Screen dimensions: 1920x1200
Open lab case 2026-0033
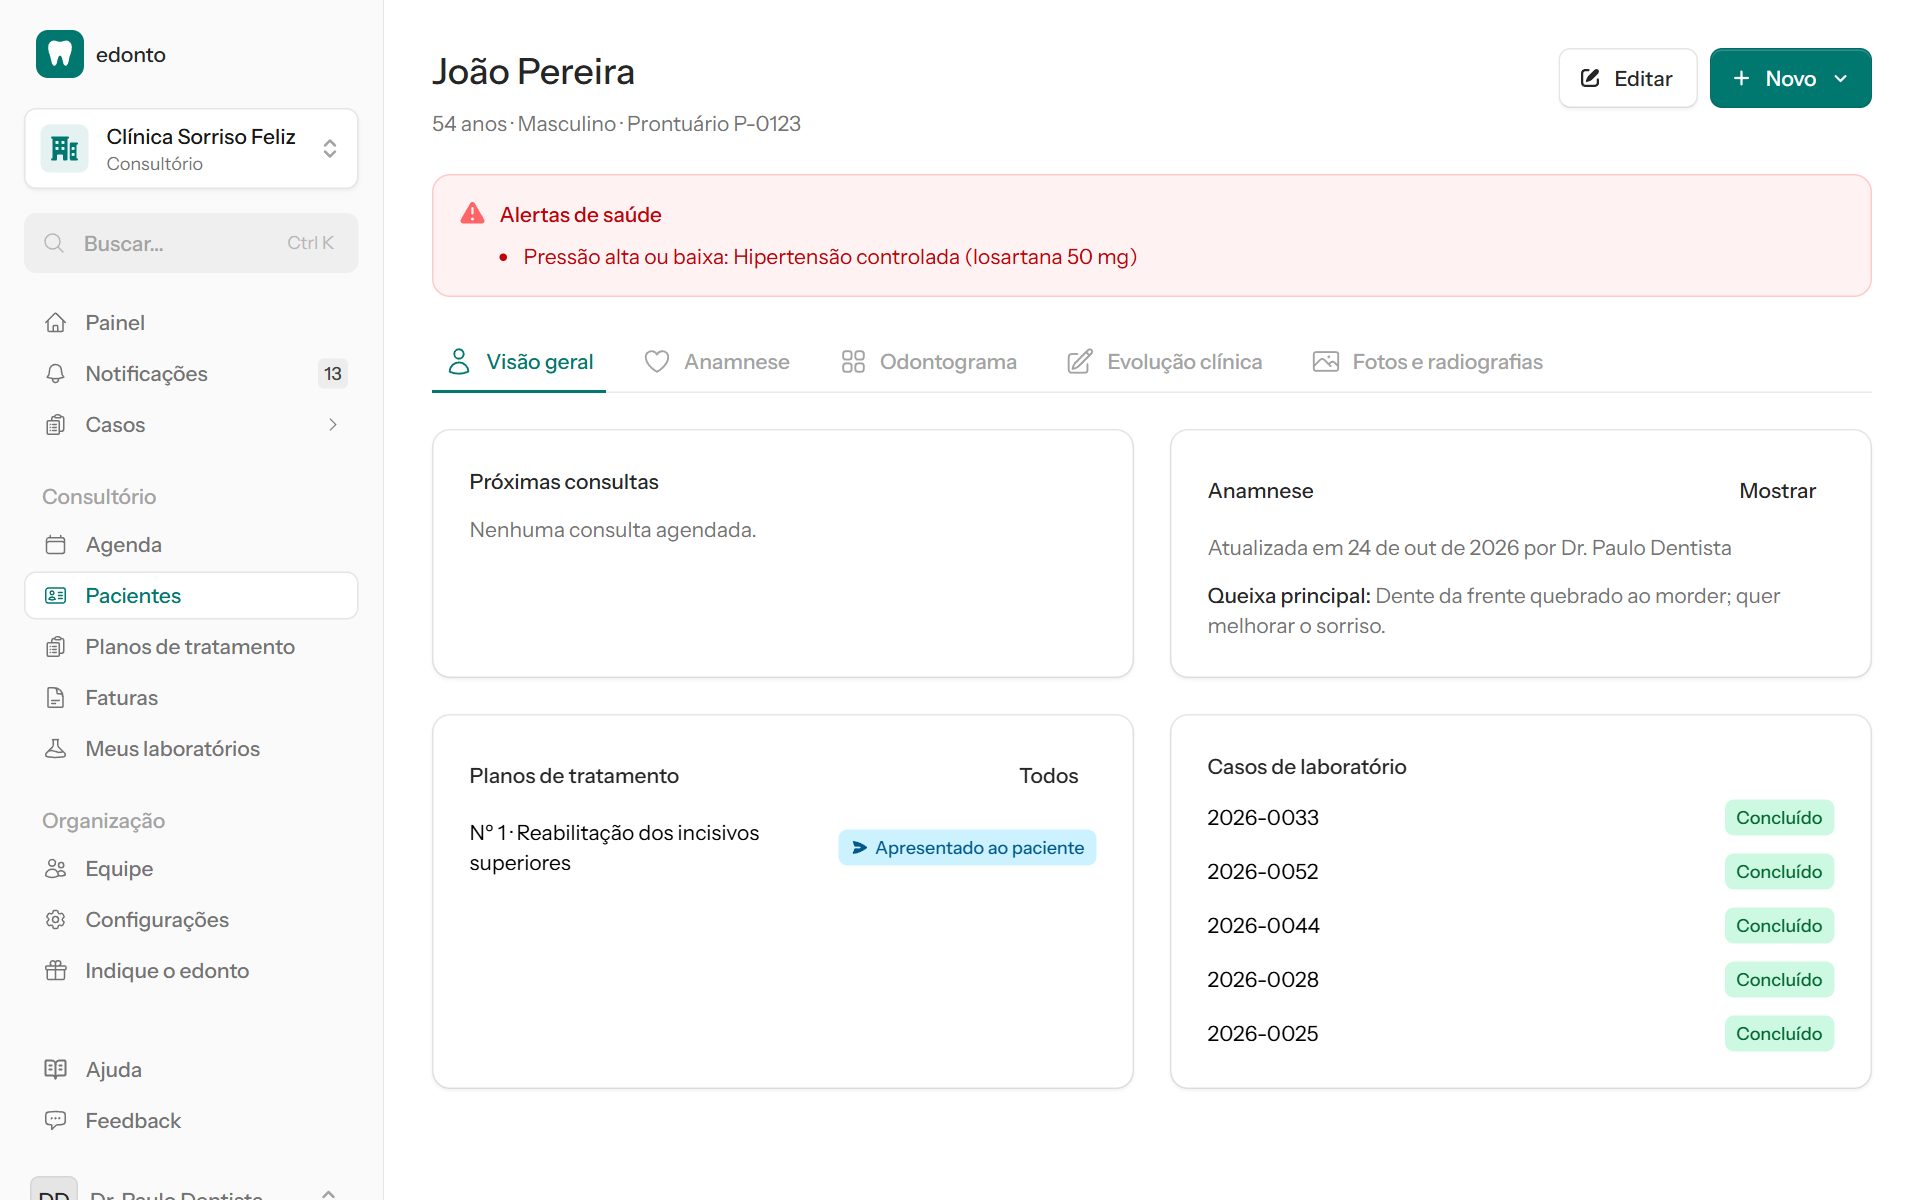coord(1263,818)
